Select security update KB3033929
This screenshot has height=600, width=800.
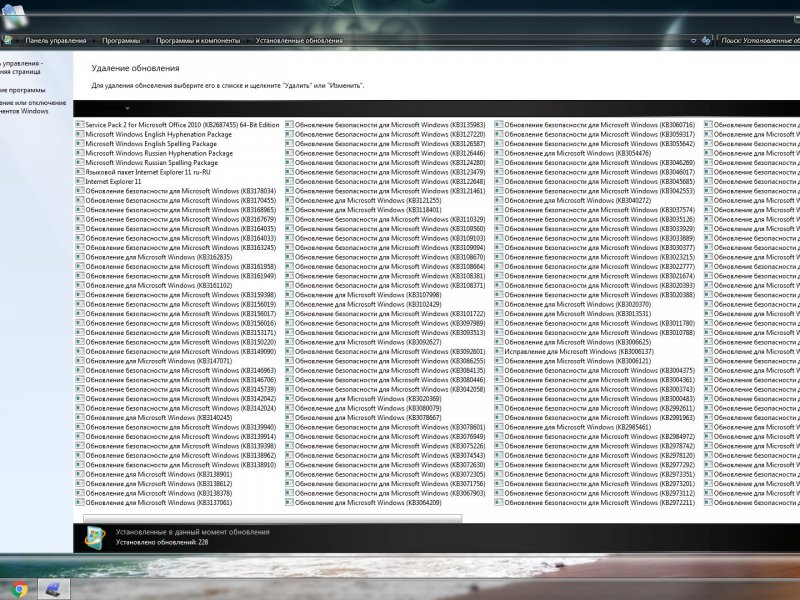pyautogui.click(x=599, y=229)
